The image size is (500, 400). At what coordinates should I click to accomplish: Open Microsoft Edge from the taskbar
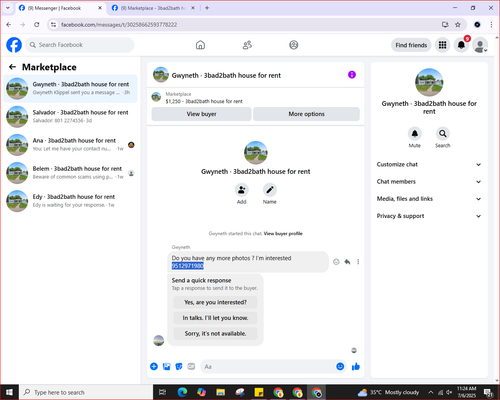point(182,392)
